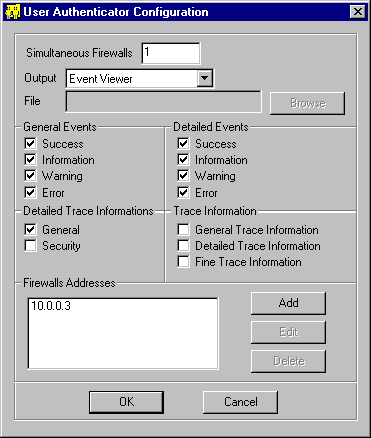The height and width of the screenshot is (438, 371).
Task: Uncheck Detailed Events Success checkbox
Action: [183, 144]
